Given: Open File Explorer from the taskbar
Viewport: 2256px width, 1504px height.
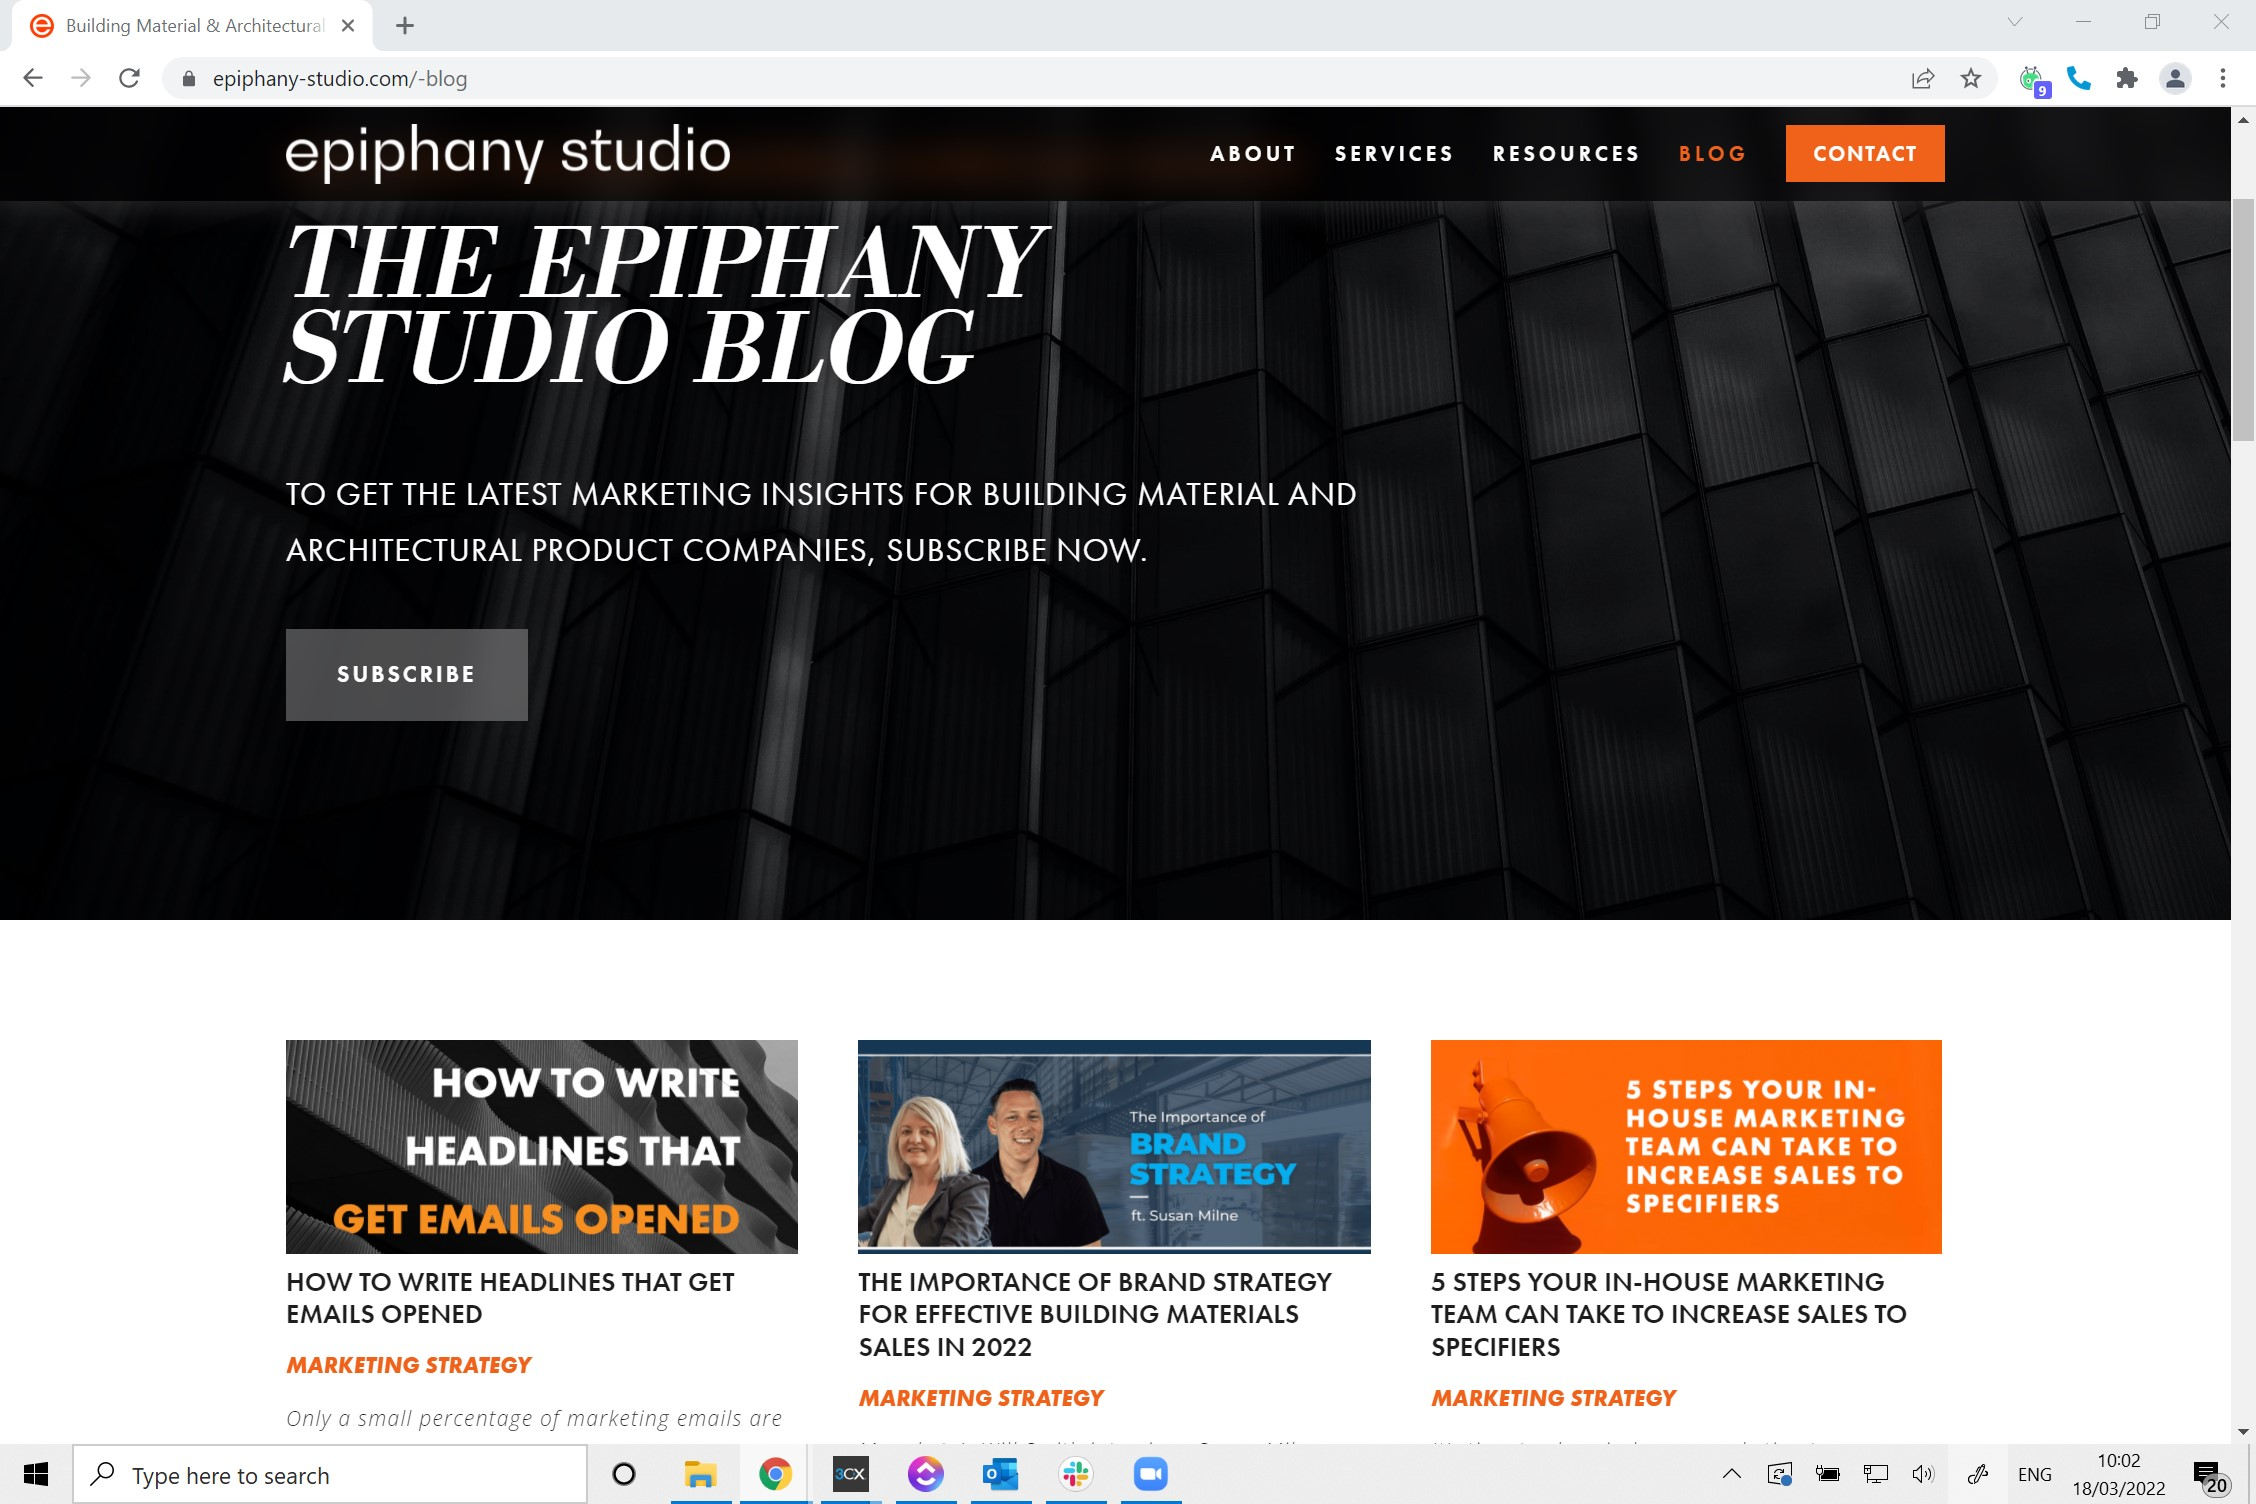Looking at the screenshot, I should click(x=700, y=1474).
